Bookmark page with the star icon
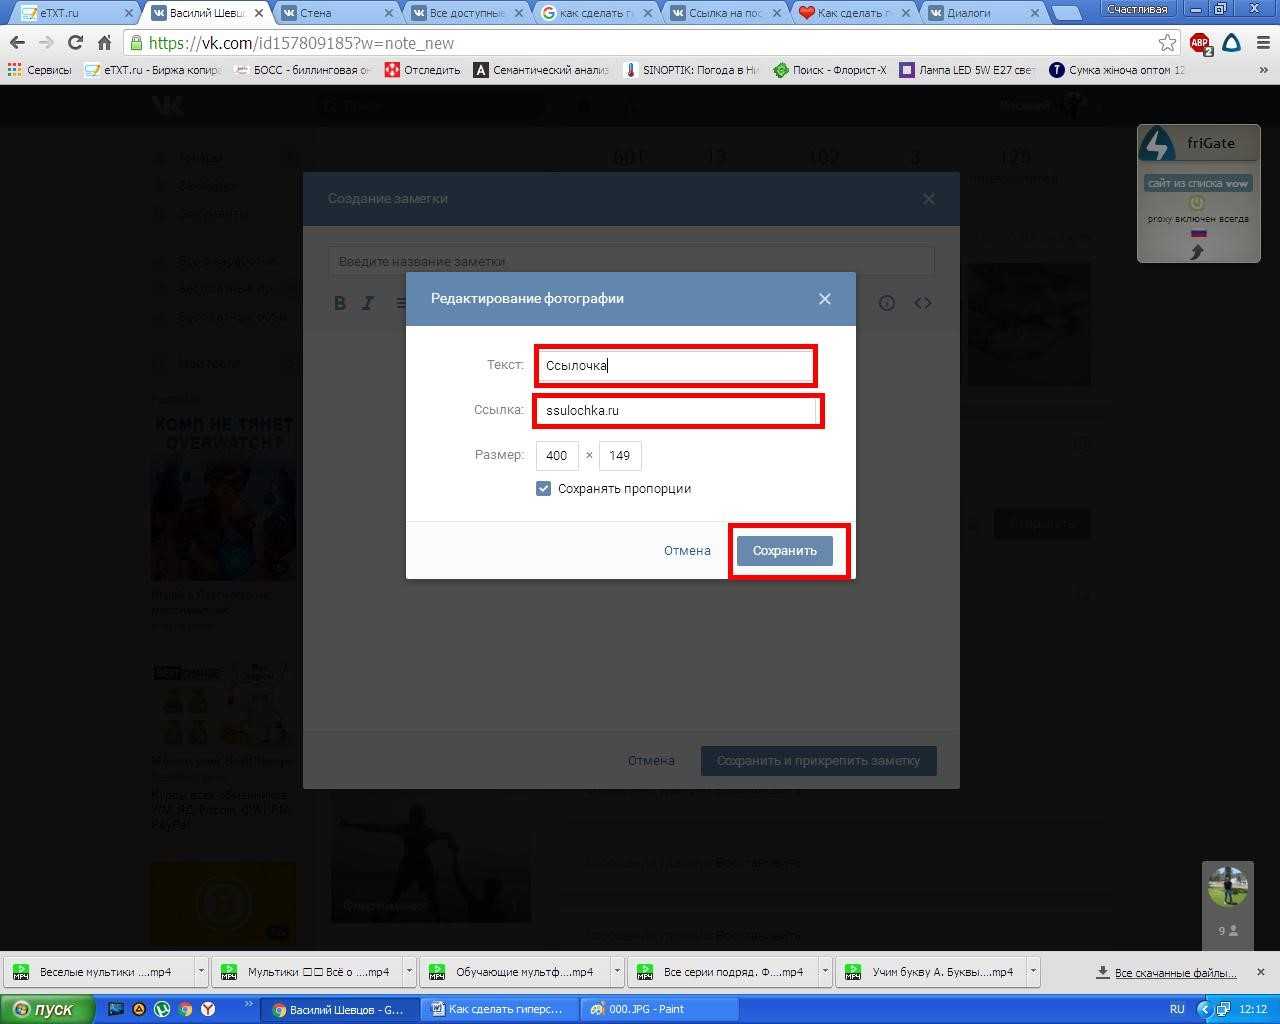1280x1024 pixels. pos(1167,43)
